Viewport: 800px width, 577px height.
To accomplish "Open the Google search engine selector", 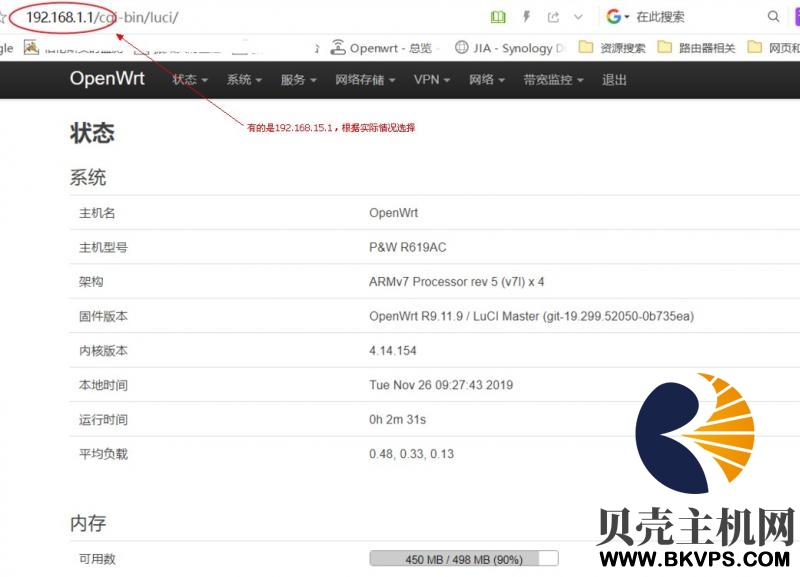I will tap(617, 17).
